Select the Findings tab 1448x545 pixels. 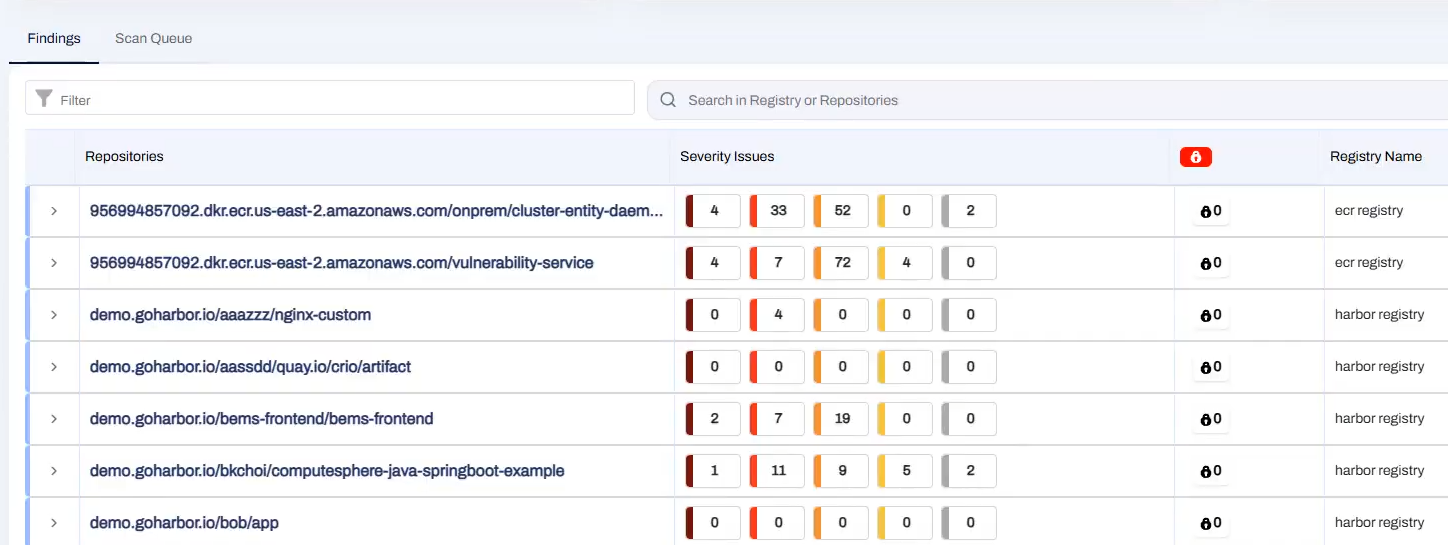(x=54, y=38)
